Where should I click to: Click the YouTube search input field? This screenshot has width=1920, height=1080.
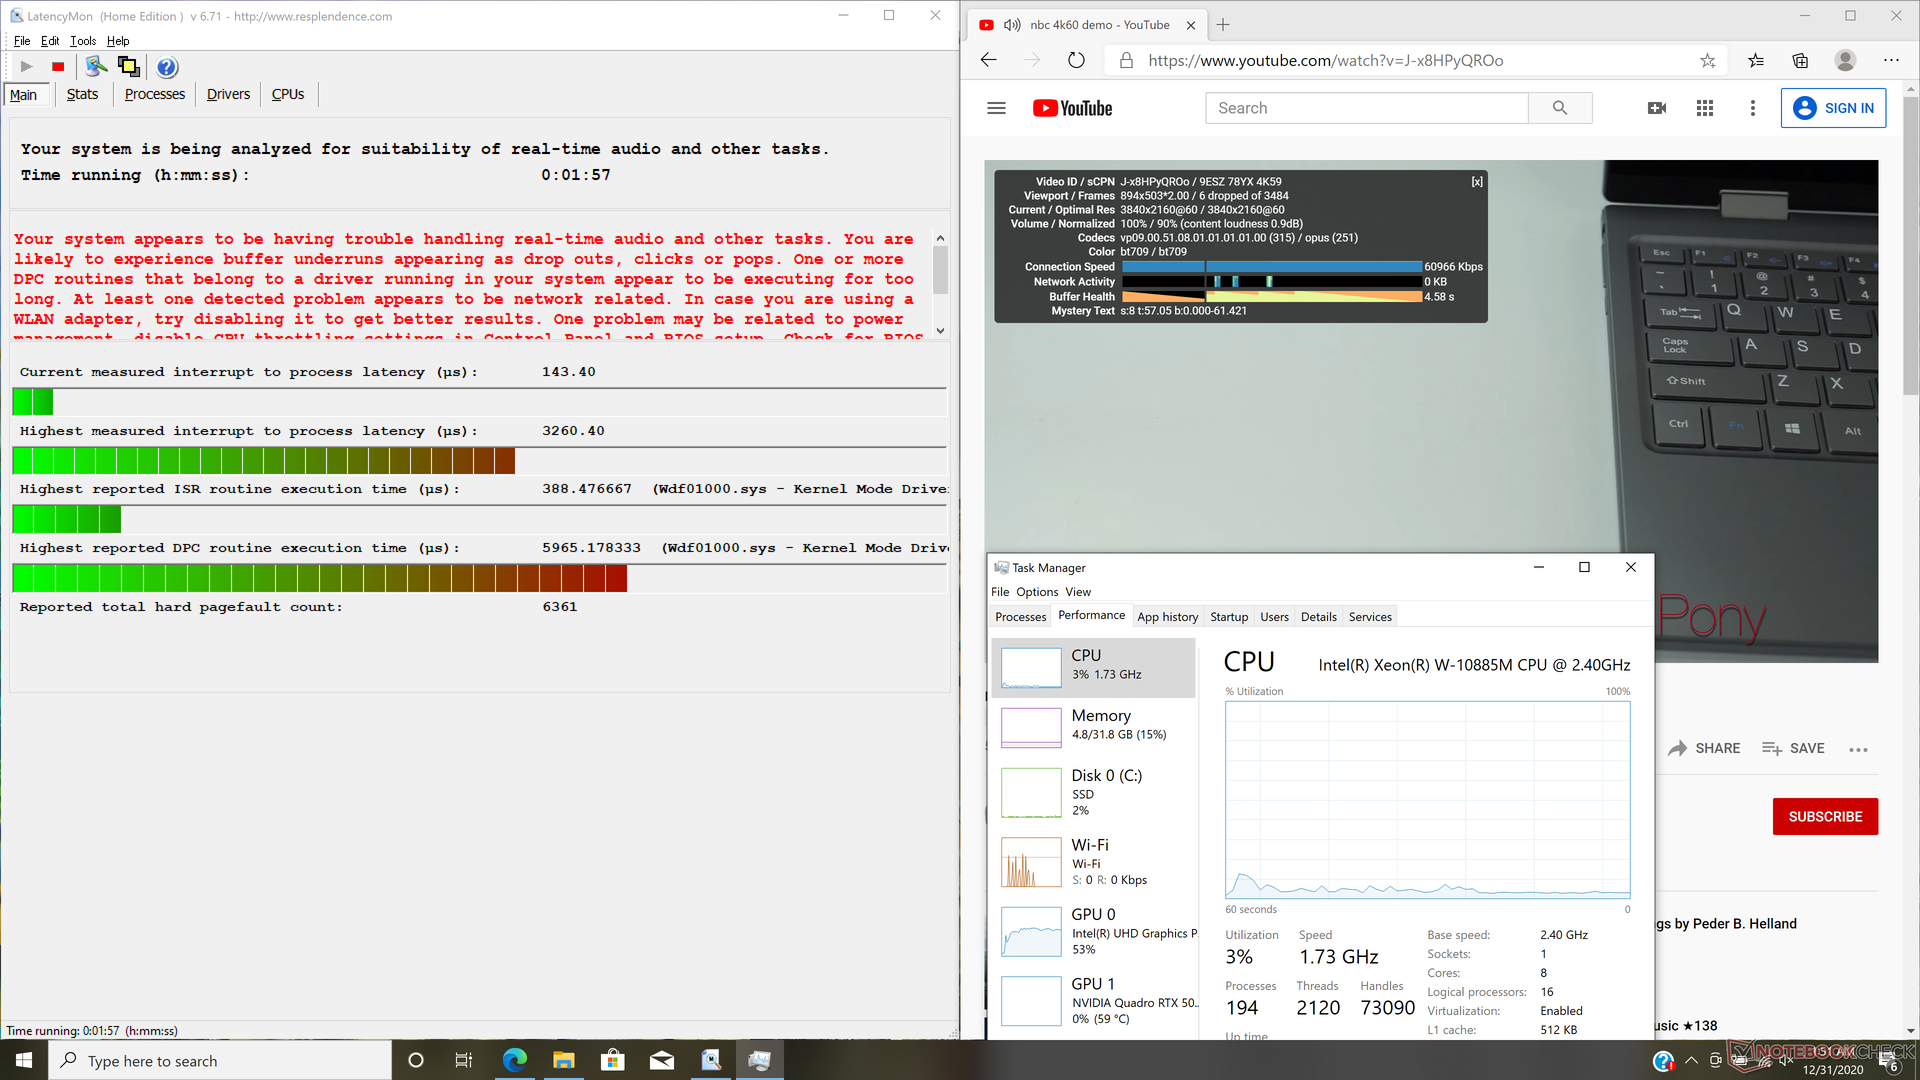pyautogui.click(x=1366, y=108)
